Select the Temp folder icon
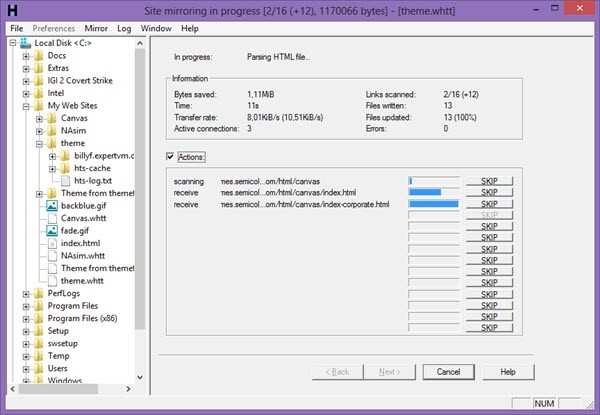 click(x=39, y=356)
